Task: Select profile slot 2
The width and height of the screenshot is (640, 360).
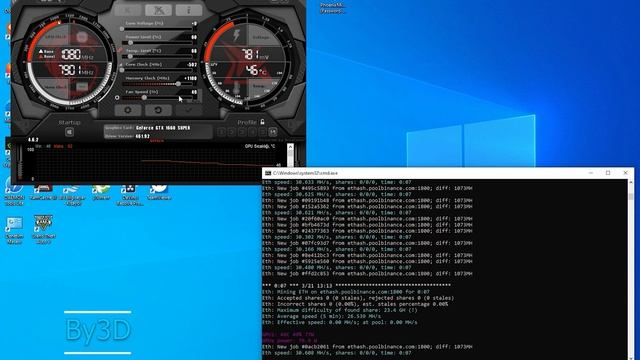Action: [x=232, y=132]
